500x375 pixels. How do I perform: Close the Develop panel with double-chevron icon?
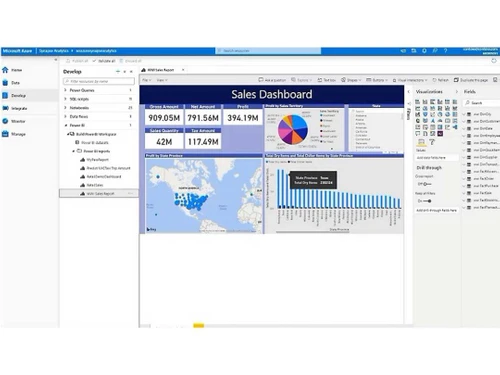click(x=131, y=72)
